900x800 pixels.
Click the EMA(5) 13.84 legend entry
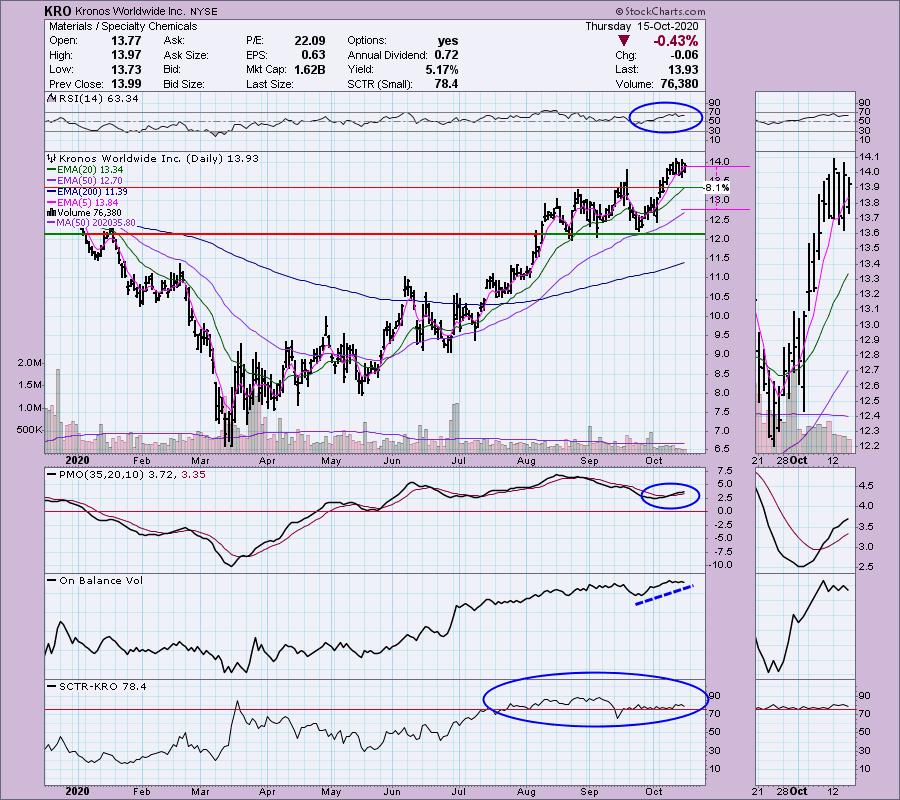(87, 203)
